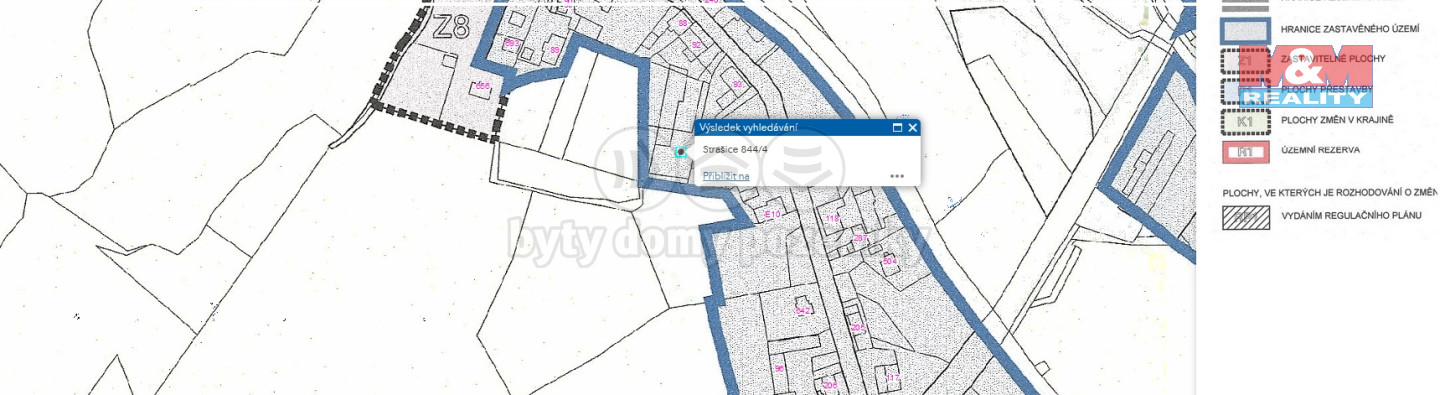Open the three-dots popup options menu
This screenshot has width=1440, height=395.
897,176
